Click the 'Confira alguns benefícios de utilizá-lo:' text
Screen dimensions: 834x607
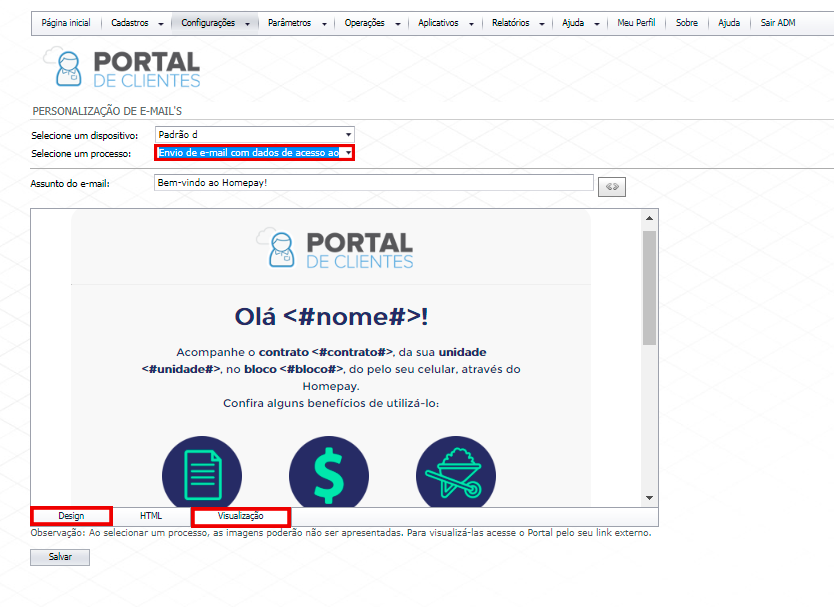331,403
